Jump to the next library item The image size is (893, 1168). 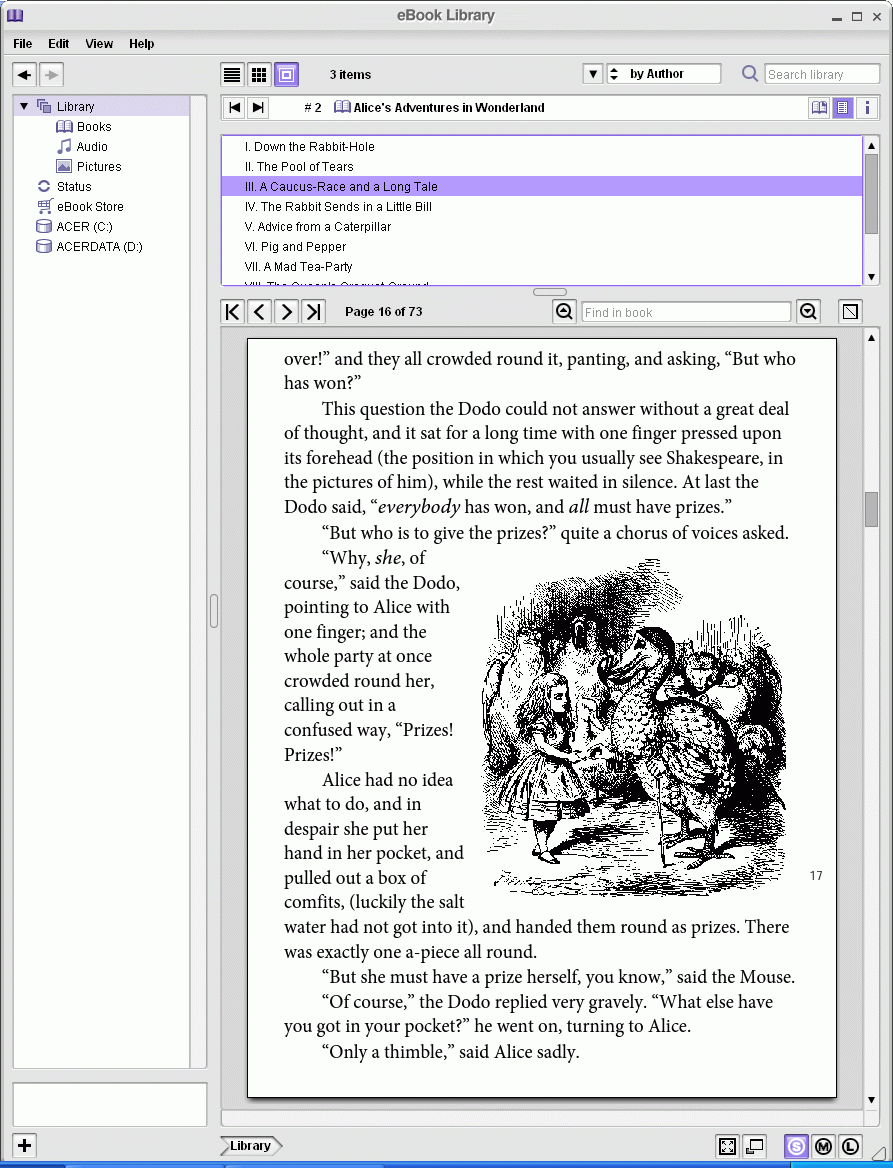coord(258,108)
